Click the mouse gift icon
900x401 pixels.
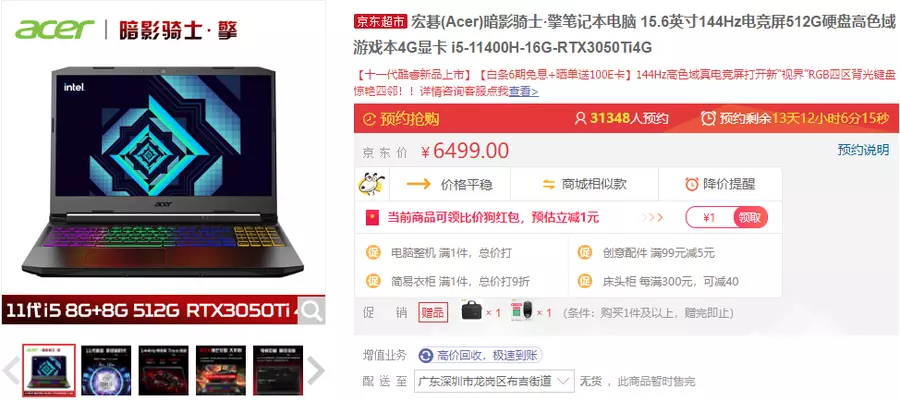pos(522,312)
